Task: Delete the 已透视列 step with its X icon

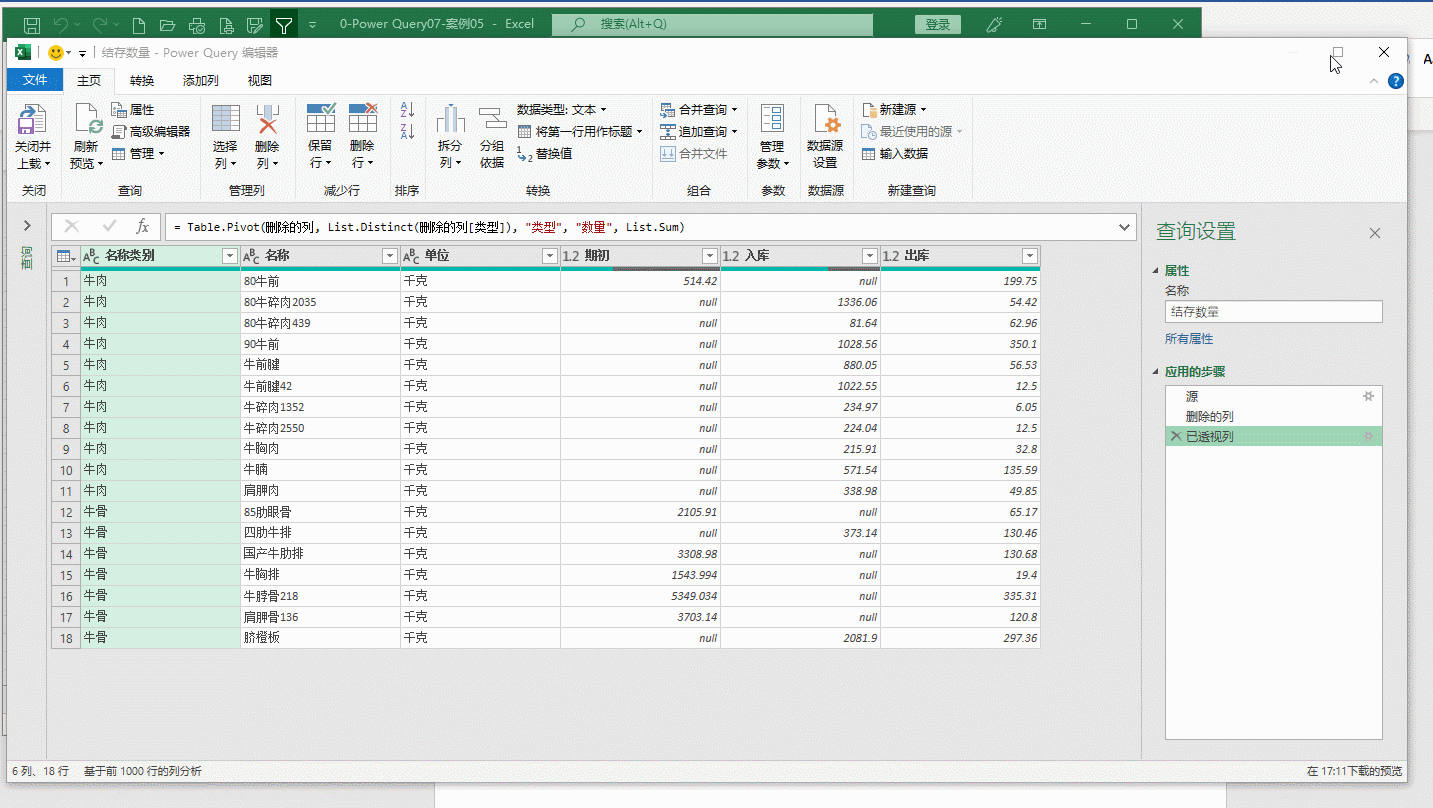Action: click(x=1175, y=437)
